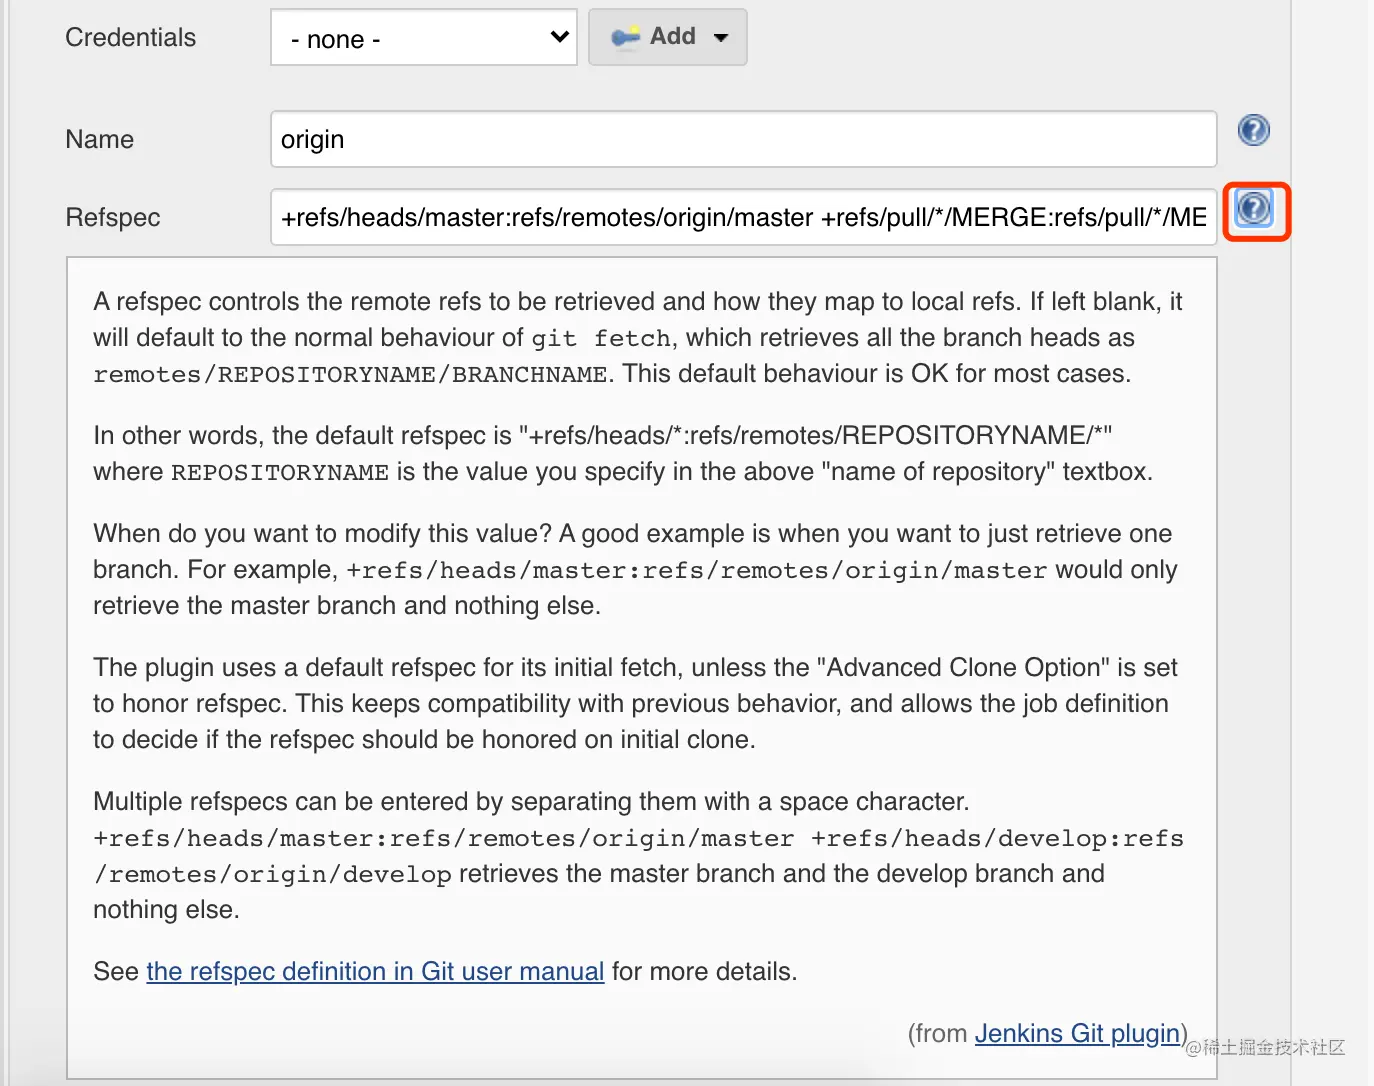
Task: Click the Add credentials button label
Action: coord(672,36)
